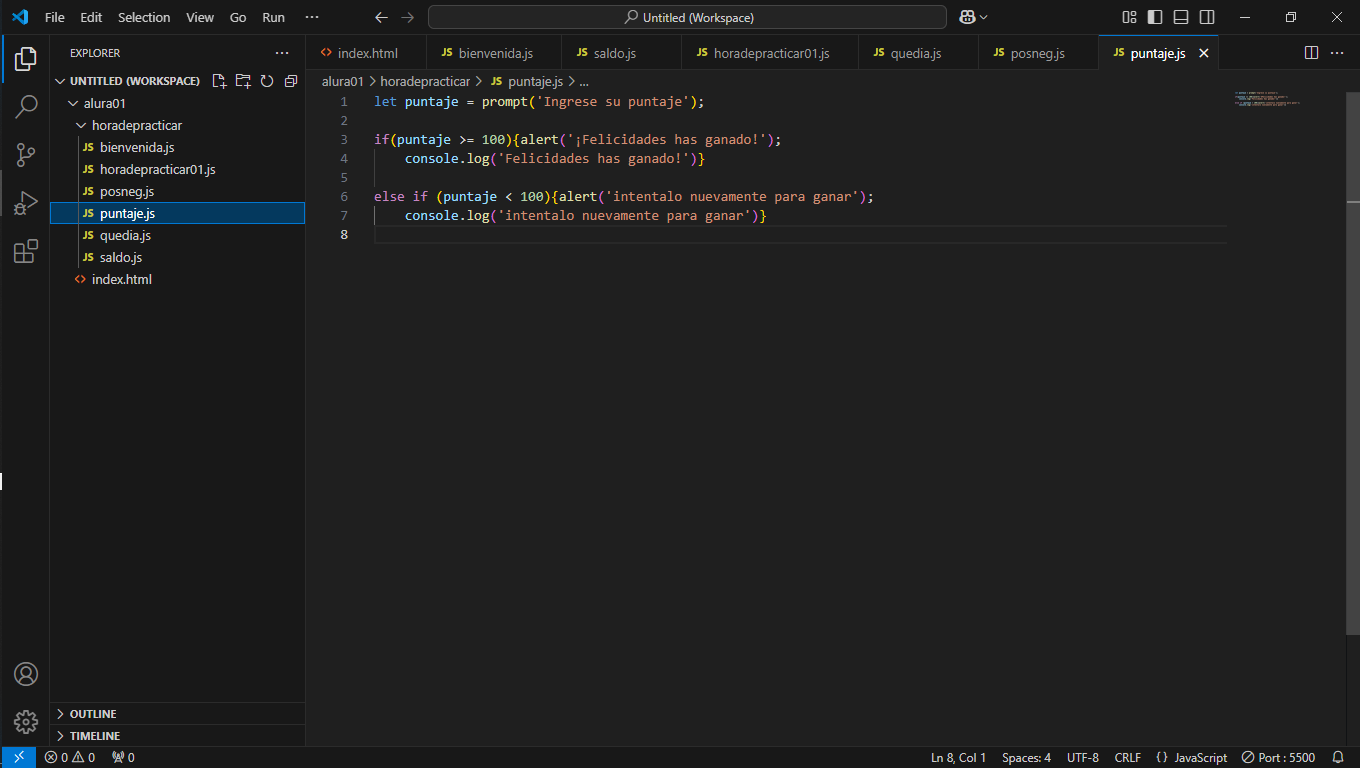
Task: Open the Customize Layout icon
Action: pyautogui.click(x=1129, y=17)
